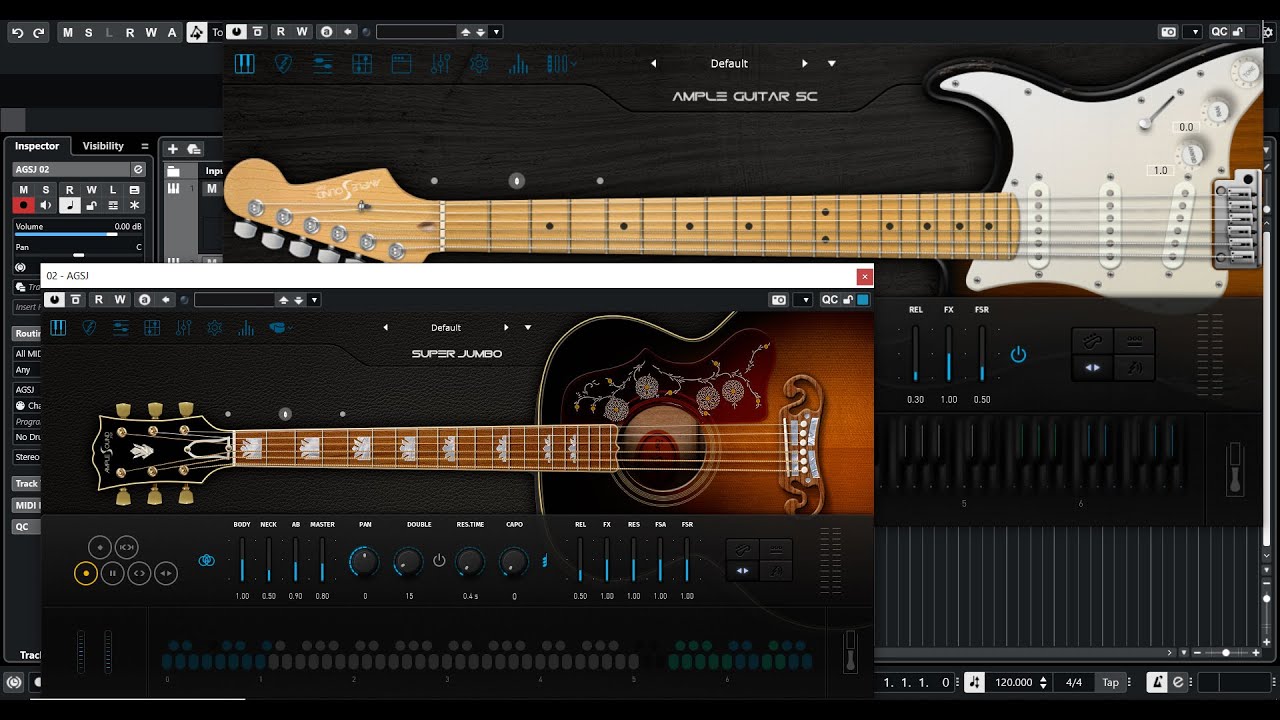Screen dimensions: 1280x720
Task: Adjust the Volume slider in Inspector
Action: point(79,233)
